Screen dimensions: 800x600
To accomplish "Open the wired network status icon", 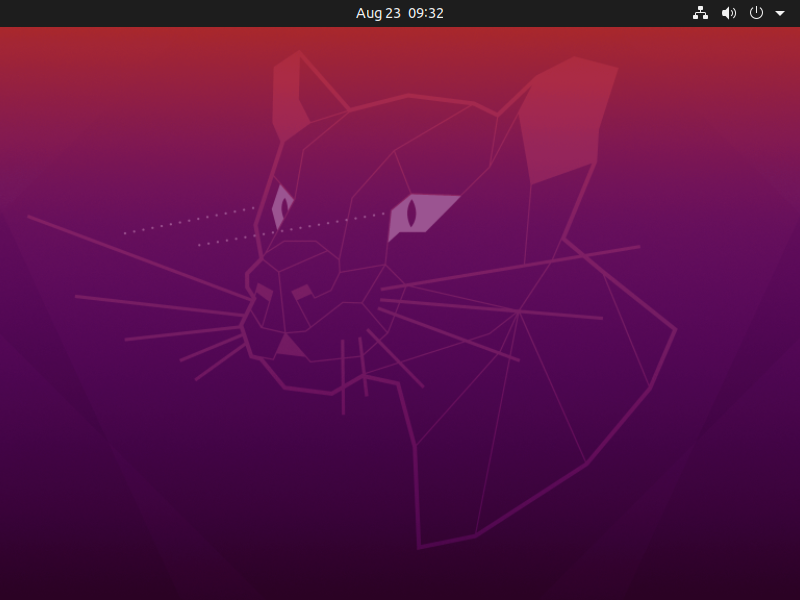I will [700, 13].
